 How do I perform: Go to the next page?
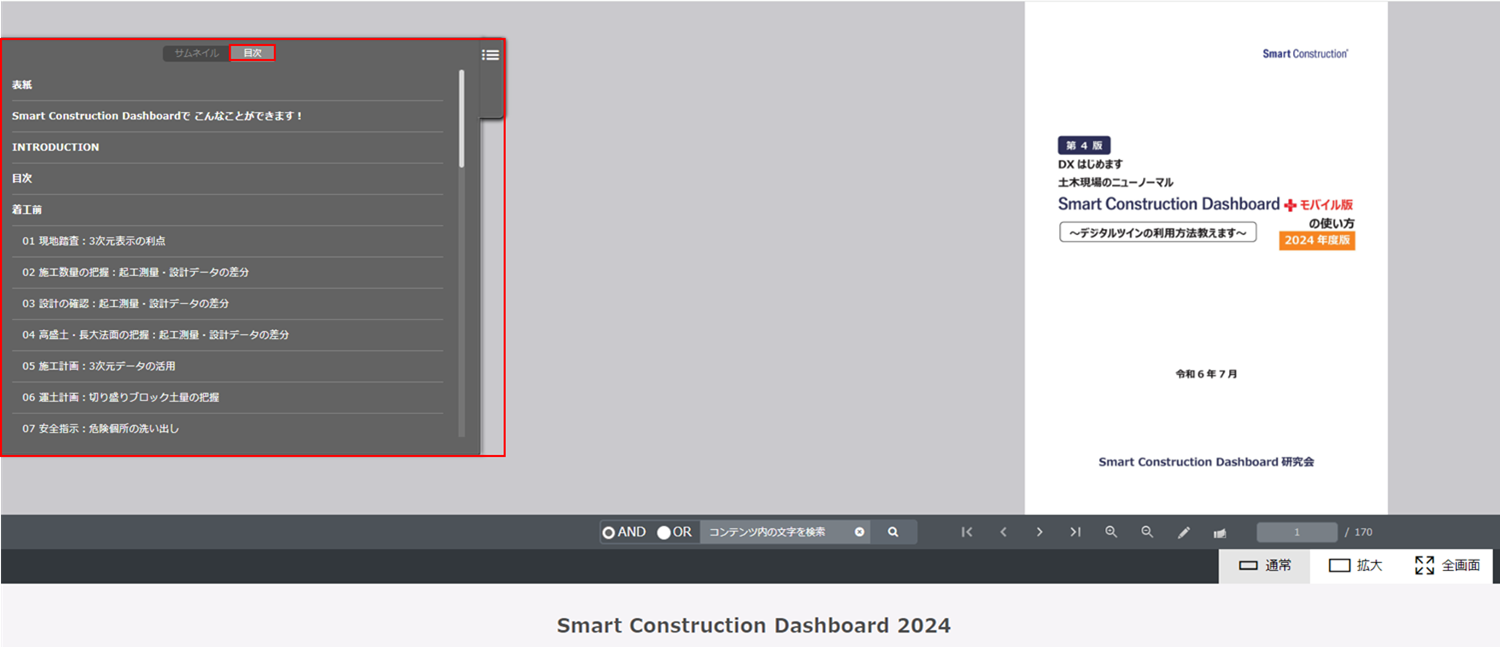[1039, 532]
